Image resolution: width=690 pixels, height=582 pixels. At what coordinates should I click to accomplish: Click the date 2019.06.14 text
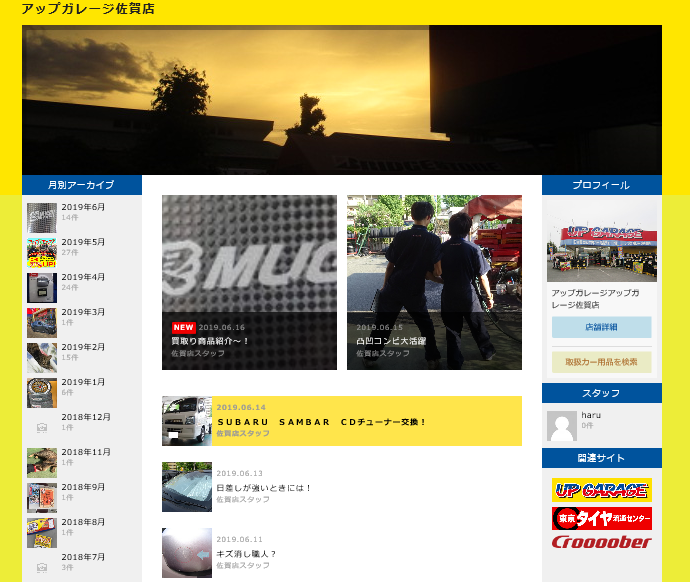tap(241, 407)
